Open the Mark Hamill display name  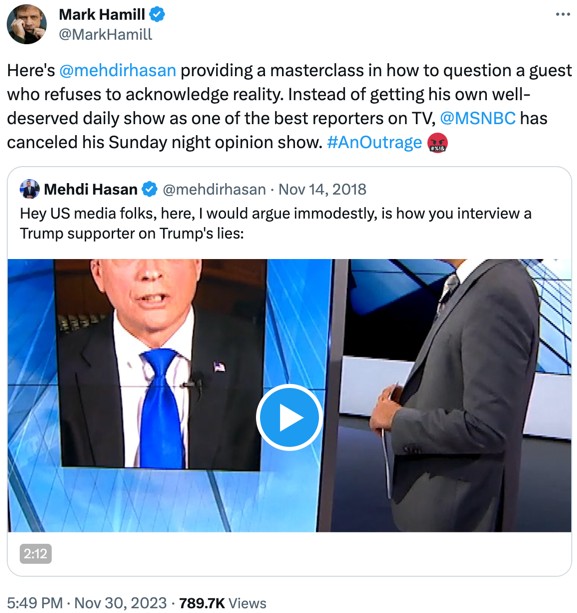click(x=102, y=15)
